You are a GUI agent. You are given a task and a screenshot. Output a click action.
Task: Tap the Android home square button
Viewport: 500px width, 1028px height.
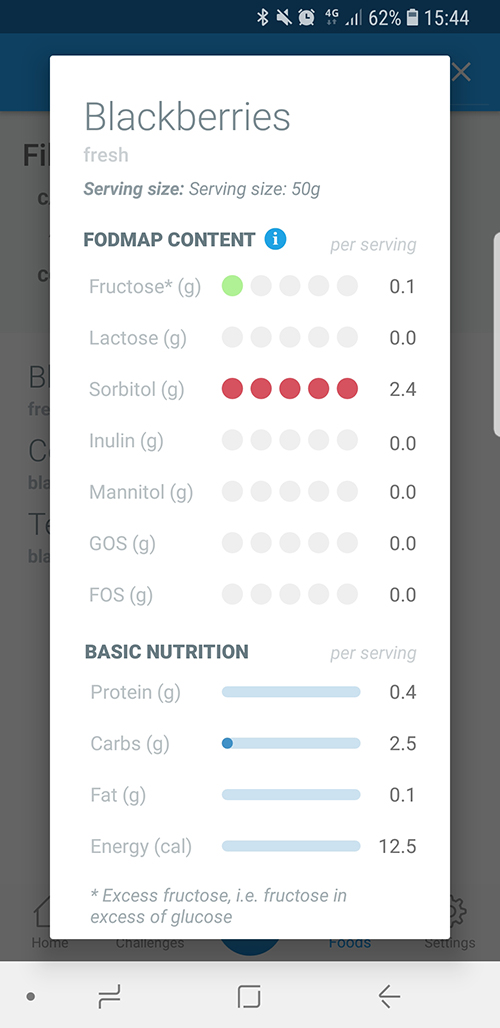pyautogui.click(x=249, y=997)
